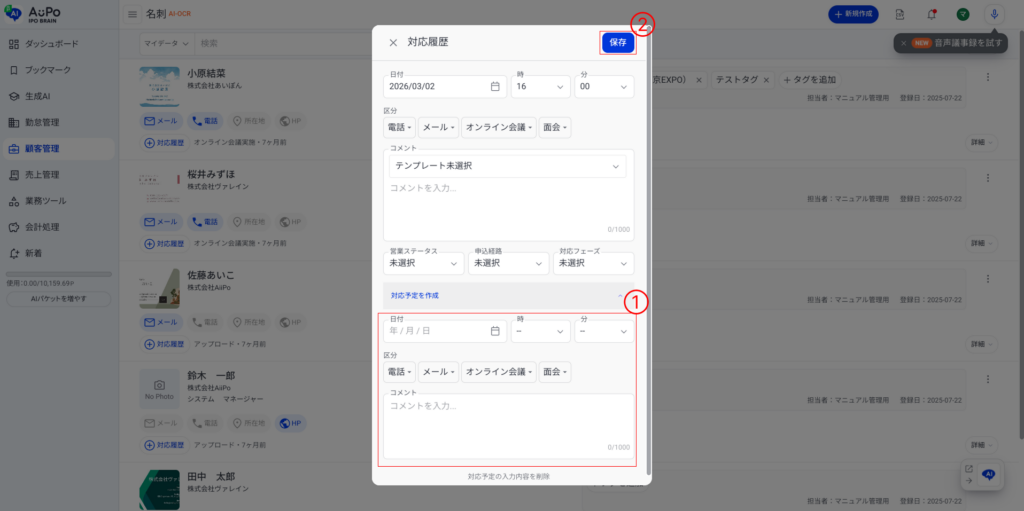Open notifications via the bell icon
This screenshot has width=1024, height=511.
[x=931, y=14]
